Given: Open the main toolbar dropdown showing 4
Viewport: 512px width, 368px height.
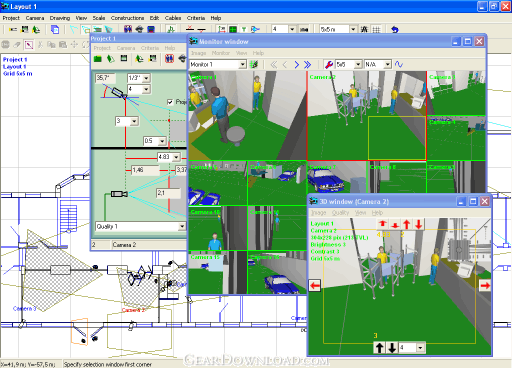Looking at the screenshot, I should [x=292, y=29].
